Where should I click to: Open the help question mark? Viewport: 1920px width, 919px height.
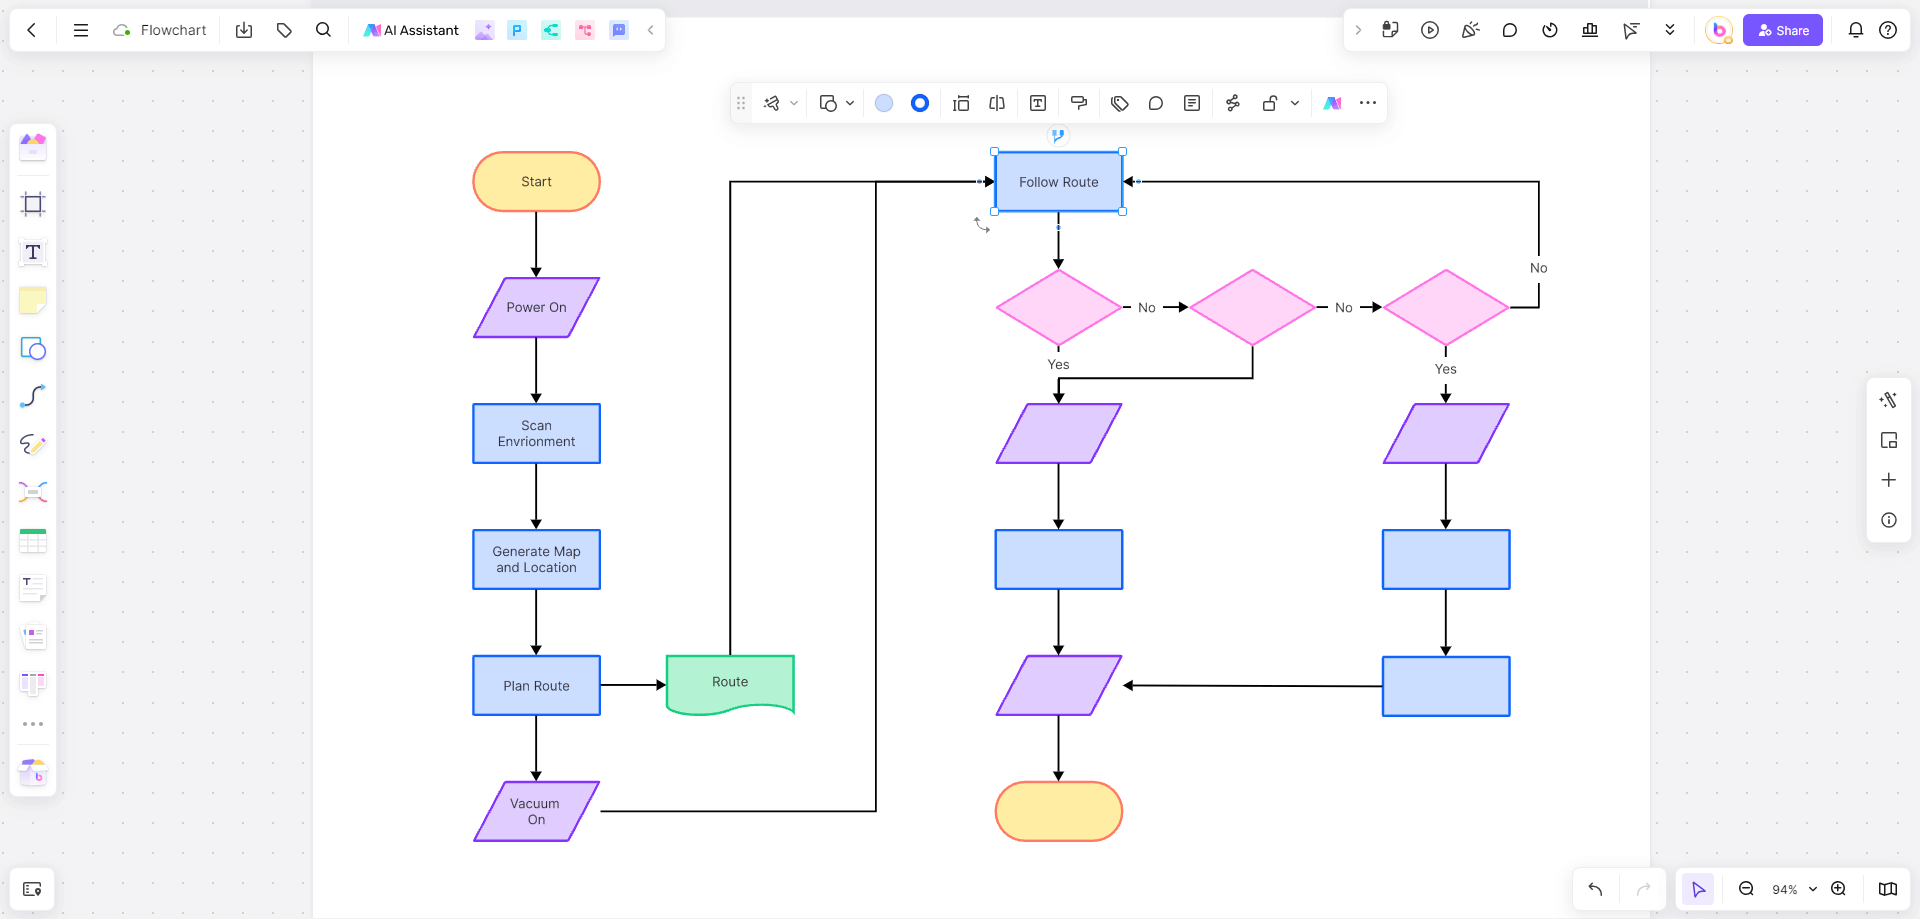[x=1888, y=30]
